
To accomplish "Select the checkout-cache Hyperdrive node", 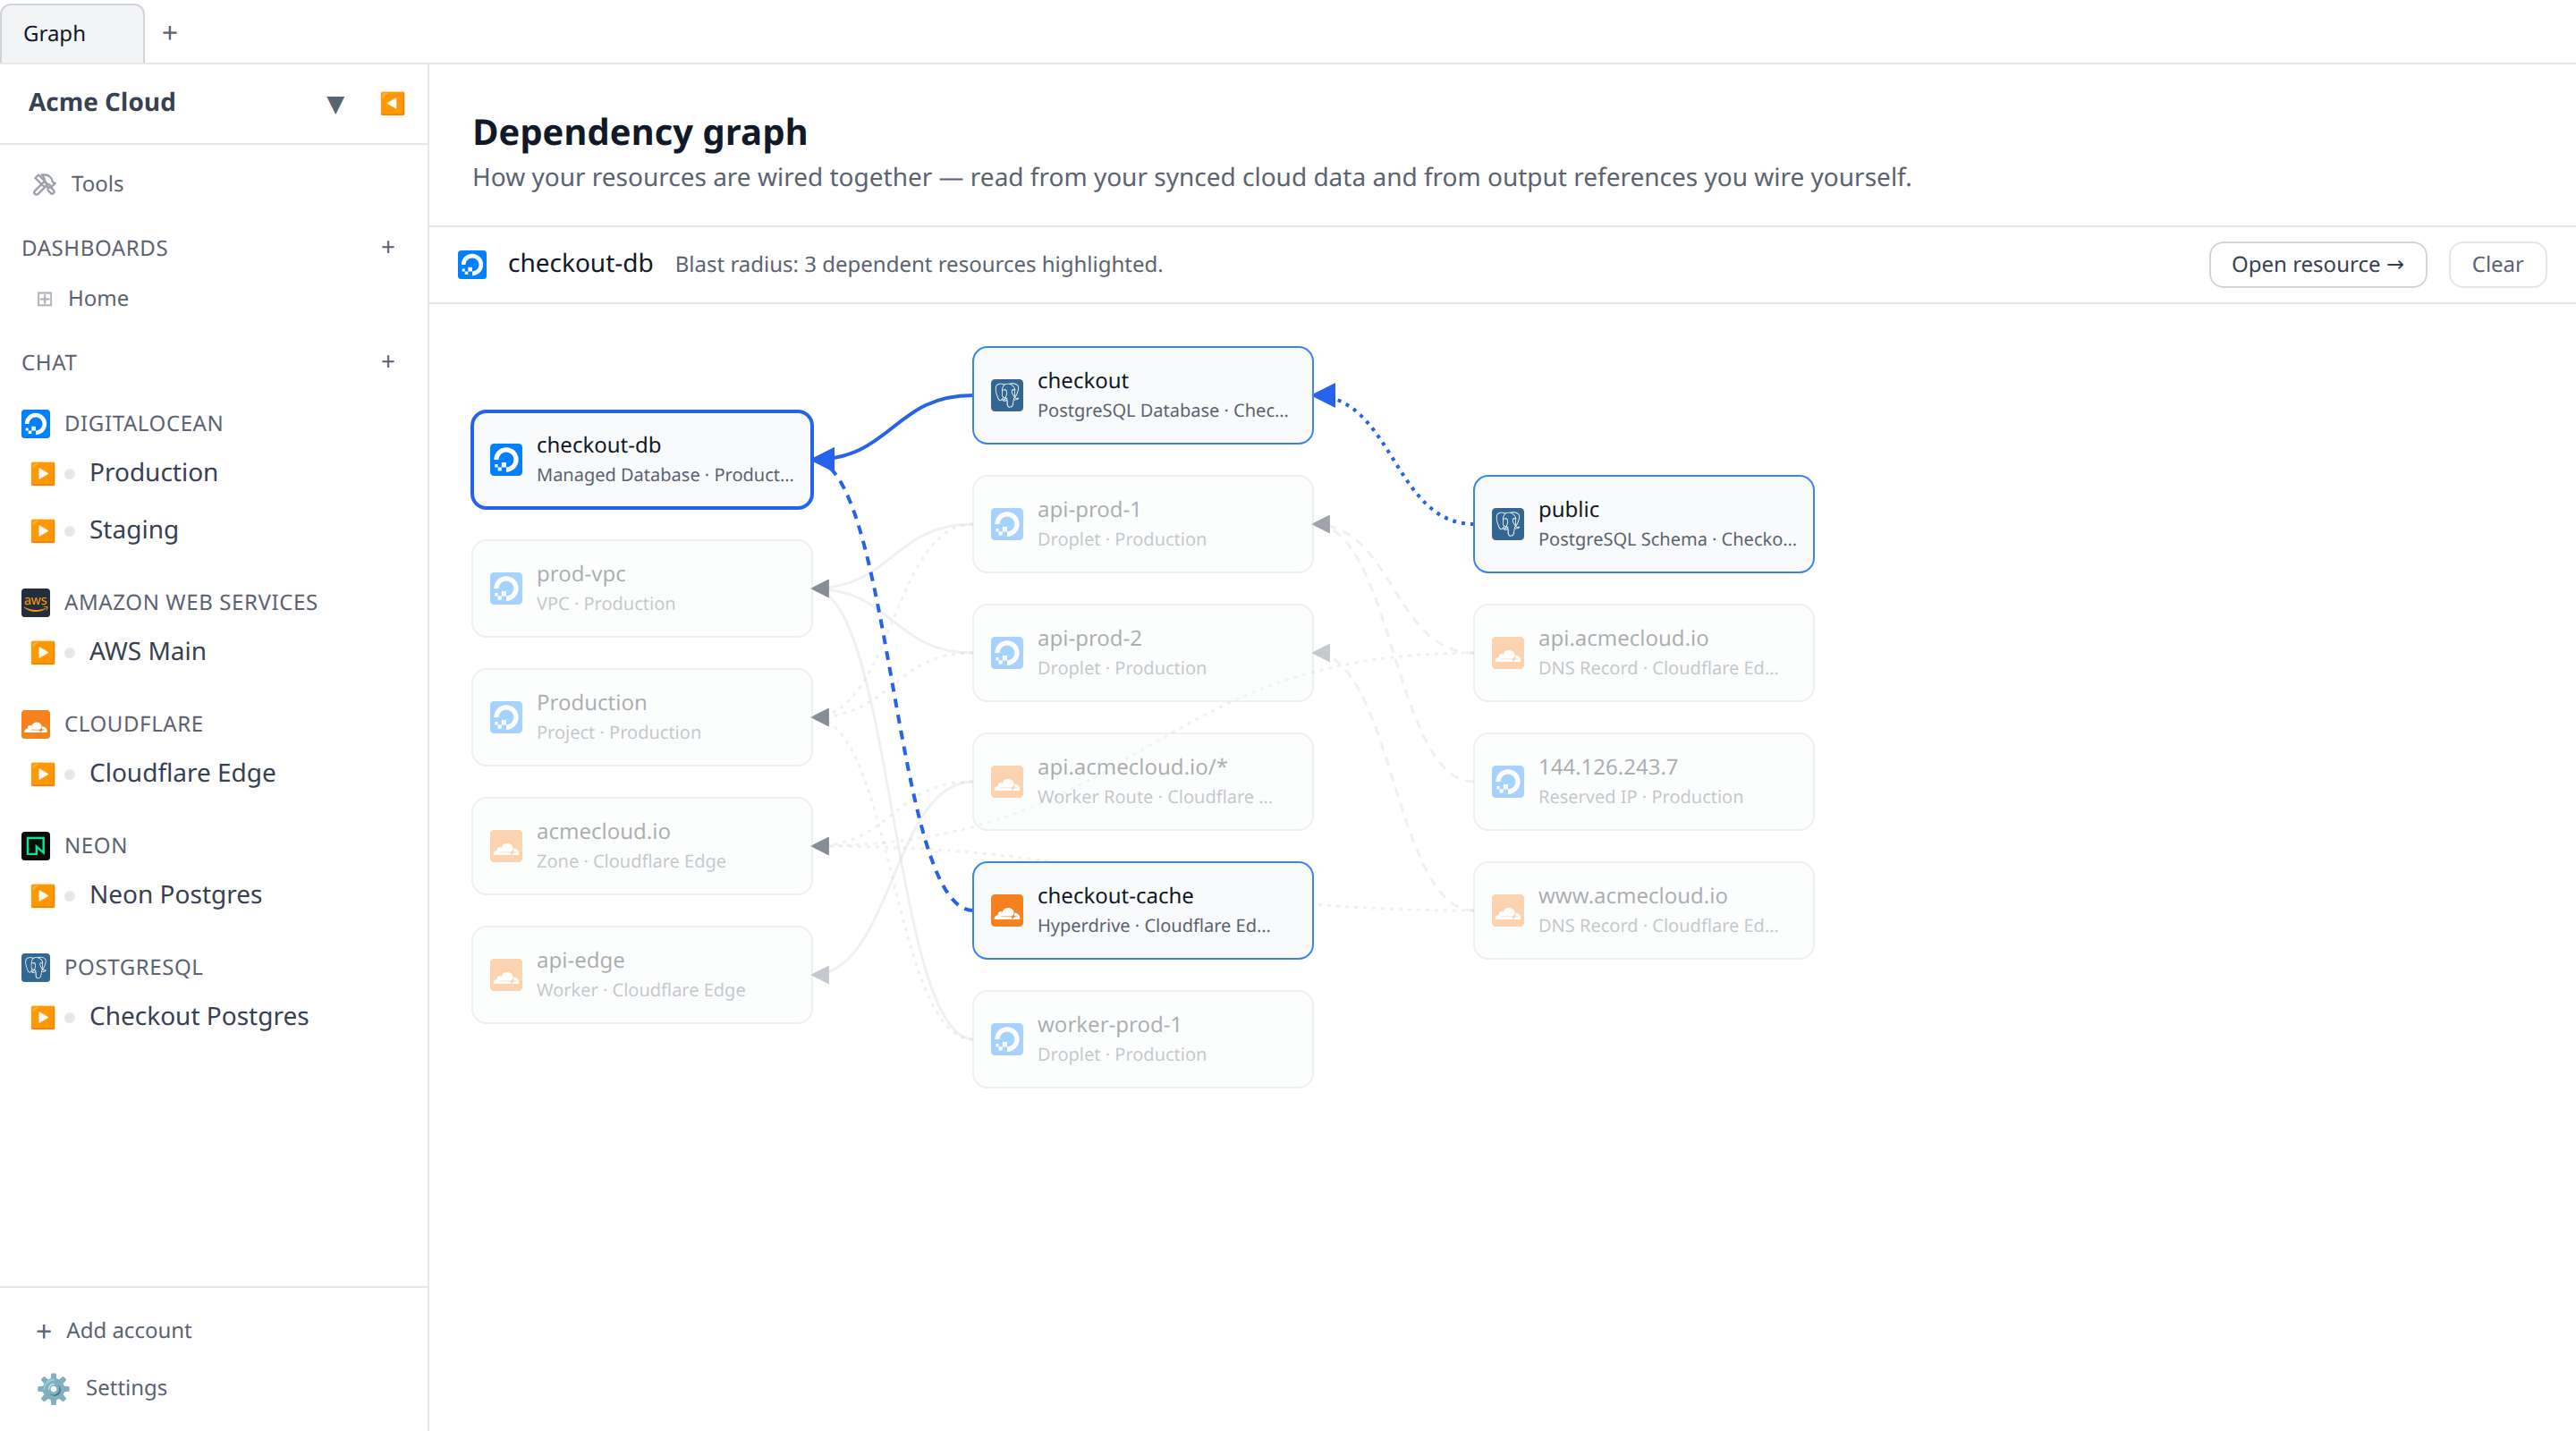I will 1143,911.
